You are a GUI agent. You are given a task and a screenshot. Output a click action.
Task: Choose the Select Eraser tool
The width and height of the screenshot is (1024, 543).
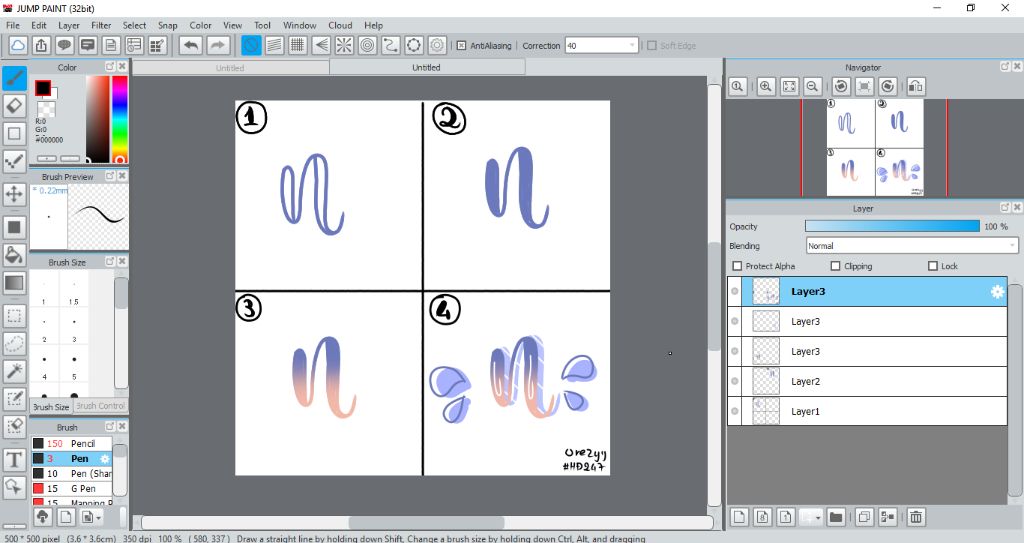pyautogui.click(x=14, y=425)
